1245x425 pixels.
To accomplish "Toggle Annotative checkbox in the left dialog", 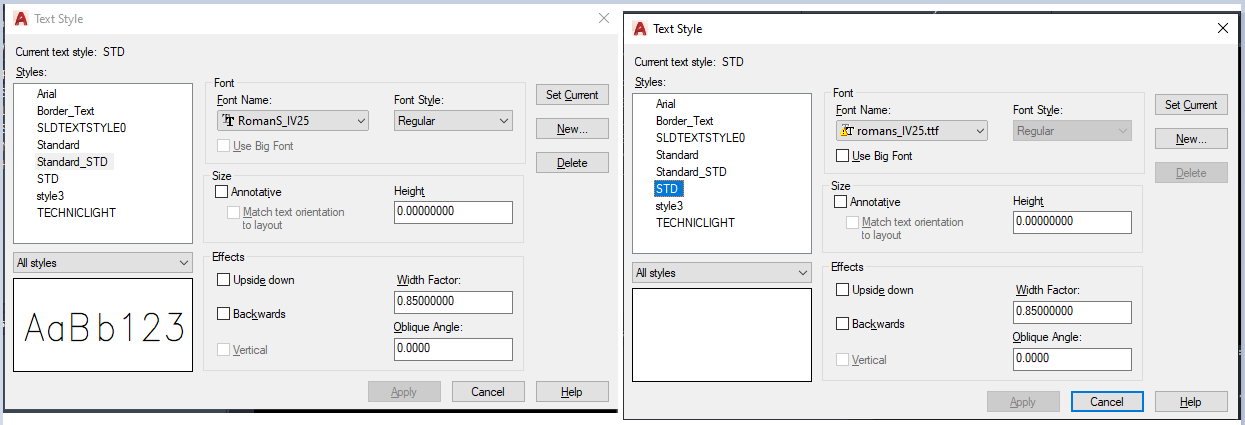I will (222, 192).
